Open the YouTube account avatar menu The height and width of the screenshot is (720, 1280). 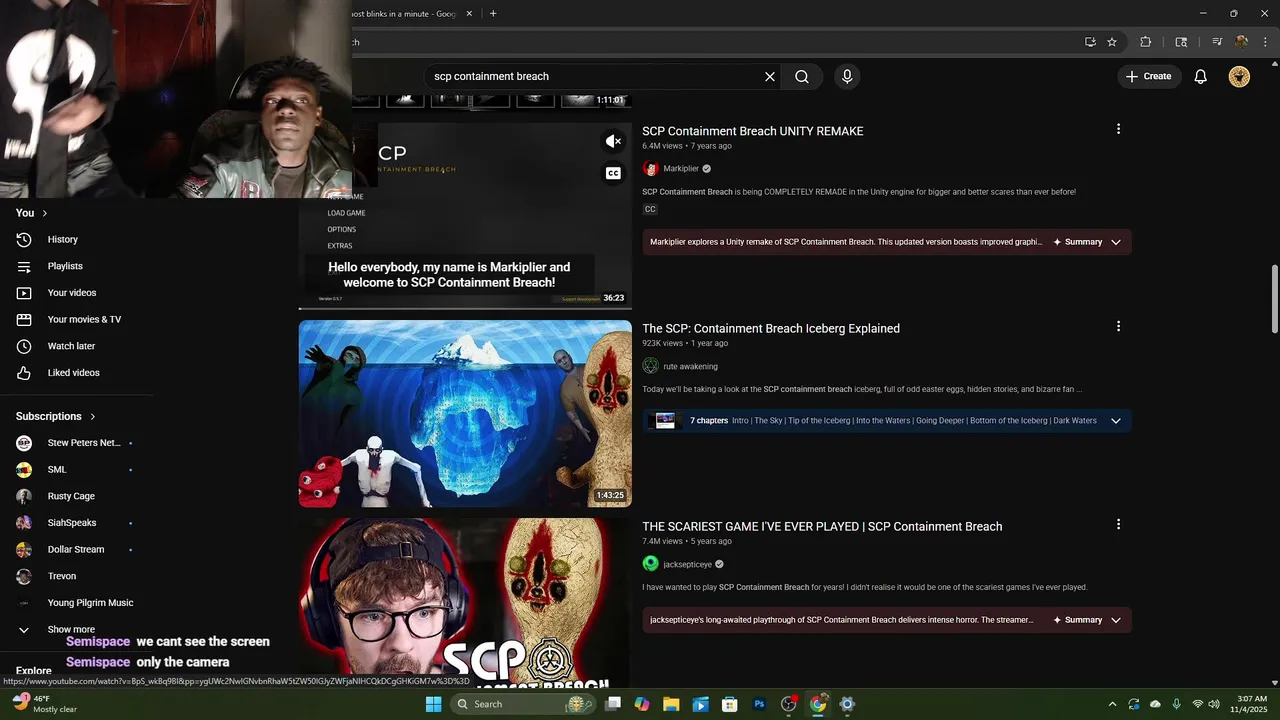1239,76
